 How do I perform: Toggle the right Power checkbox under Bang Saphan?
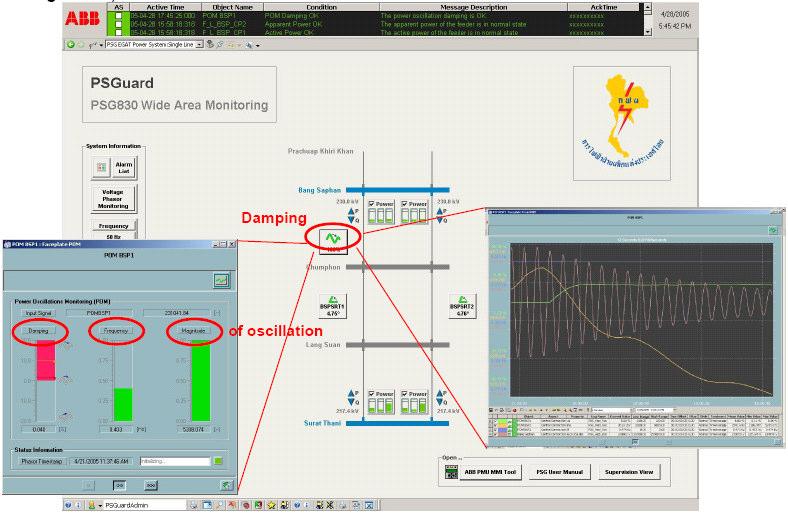pyautogui.click(x=405, y=204)
